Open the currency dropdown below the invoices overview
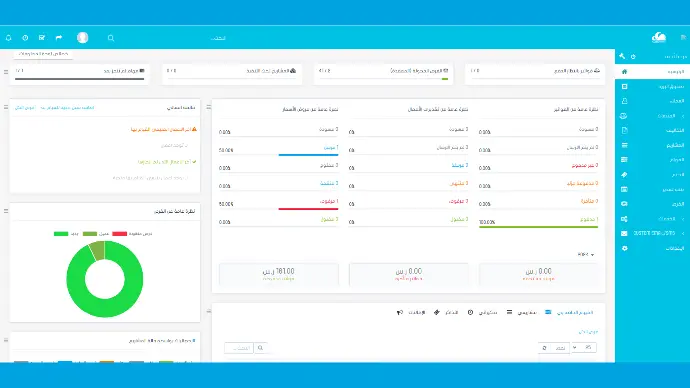 586,255
